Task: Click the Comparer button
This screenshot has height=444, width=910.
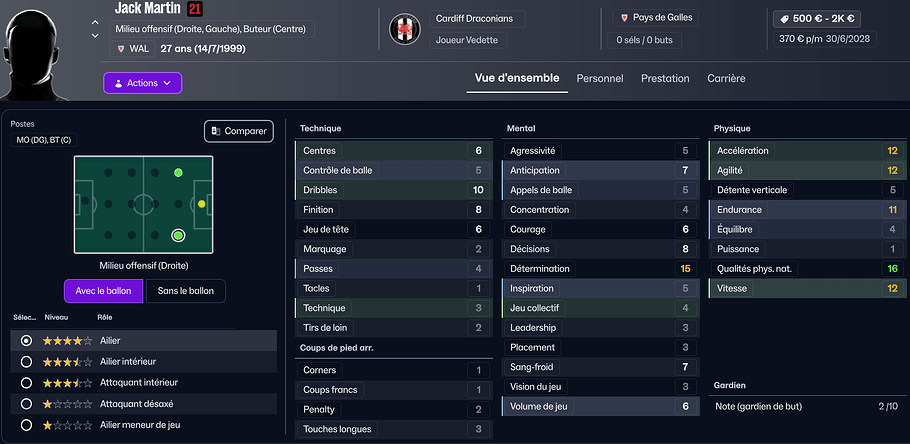Action: (239, 131)
